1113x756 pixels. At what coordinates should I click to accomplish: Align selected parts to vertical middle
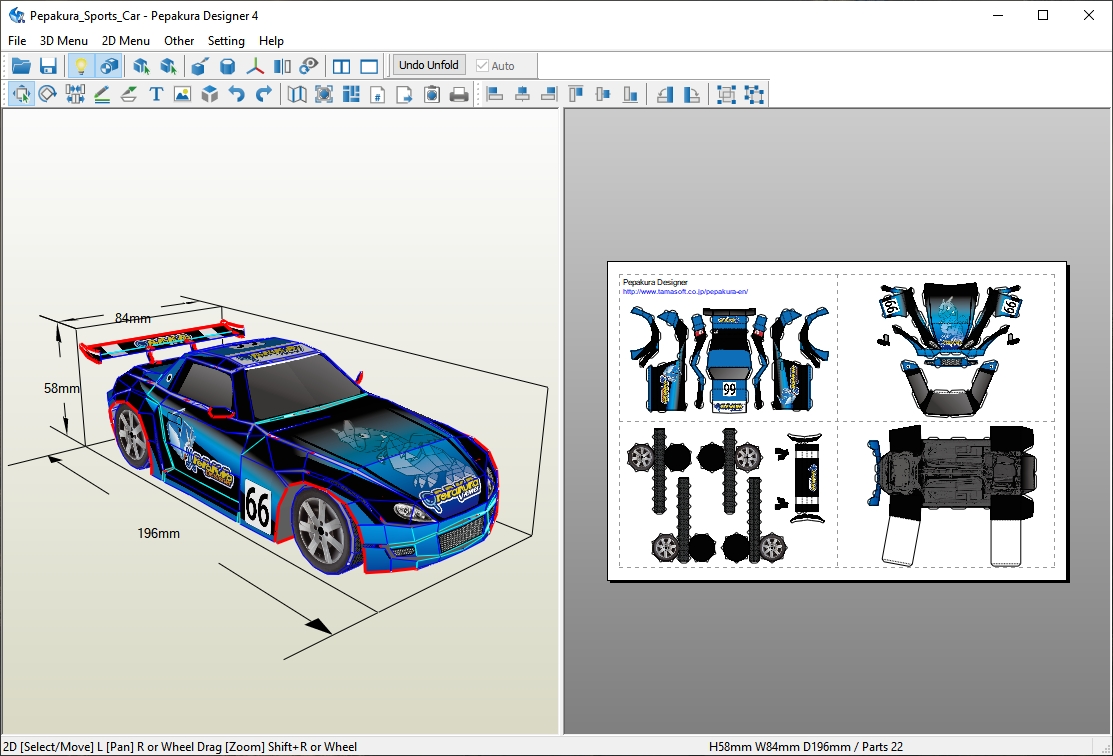coord(603,94)
